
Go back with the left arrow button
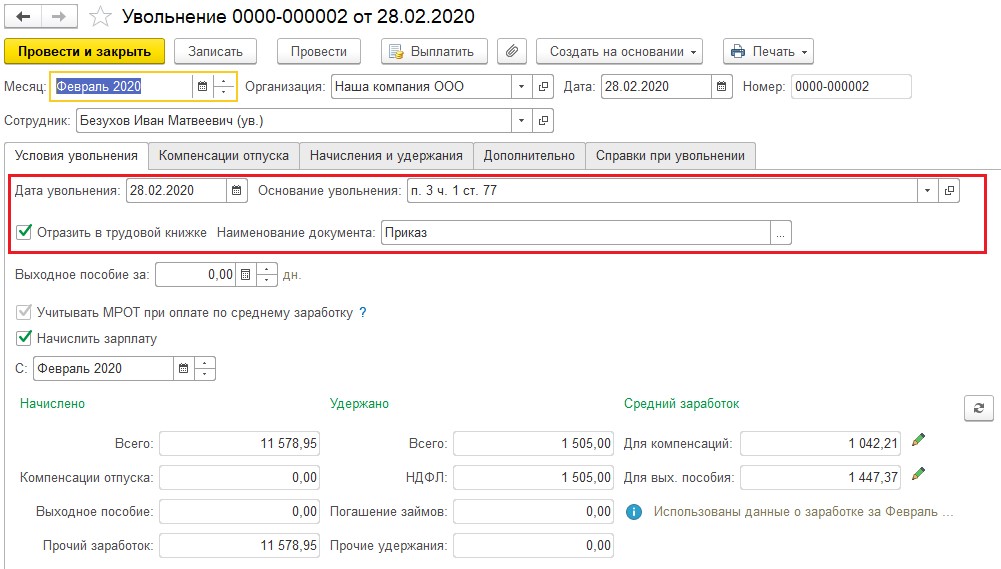pyautogui.click(x=23, y=17)
